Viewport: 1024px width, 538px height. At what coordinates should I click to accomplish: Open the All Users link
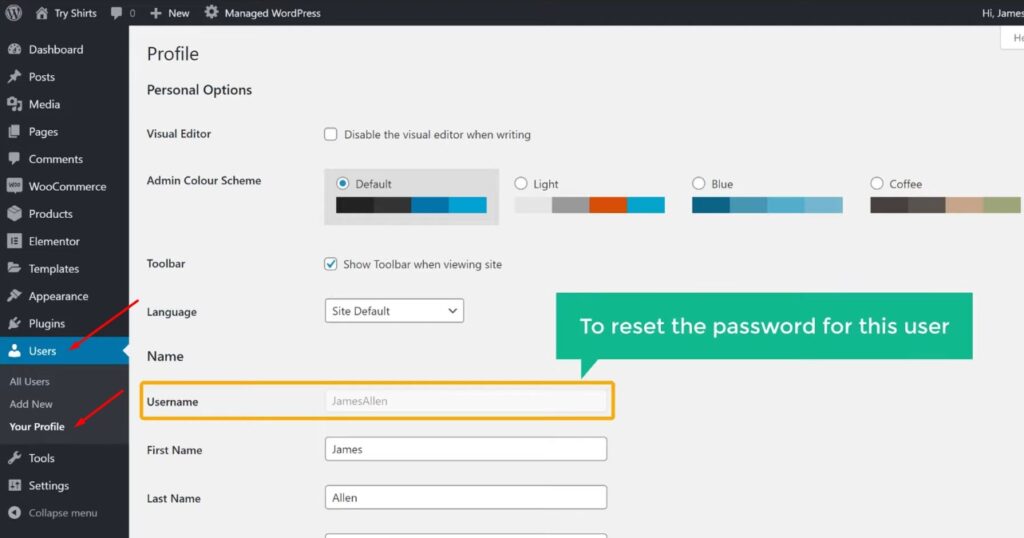pyautogui.click(x=30, y=382)
